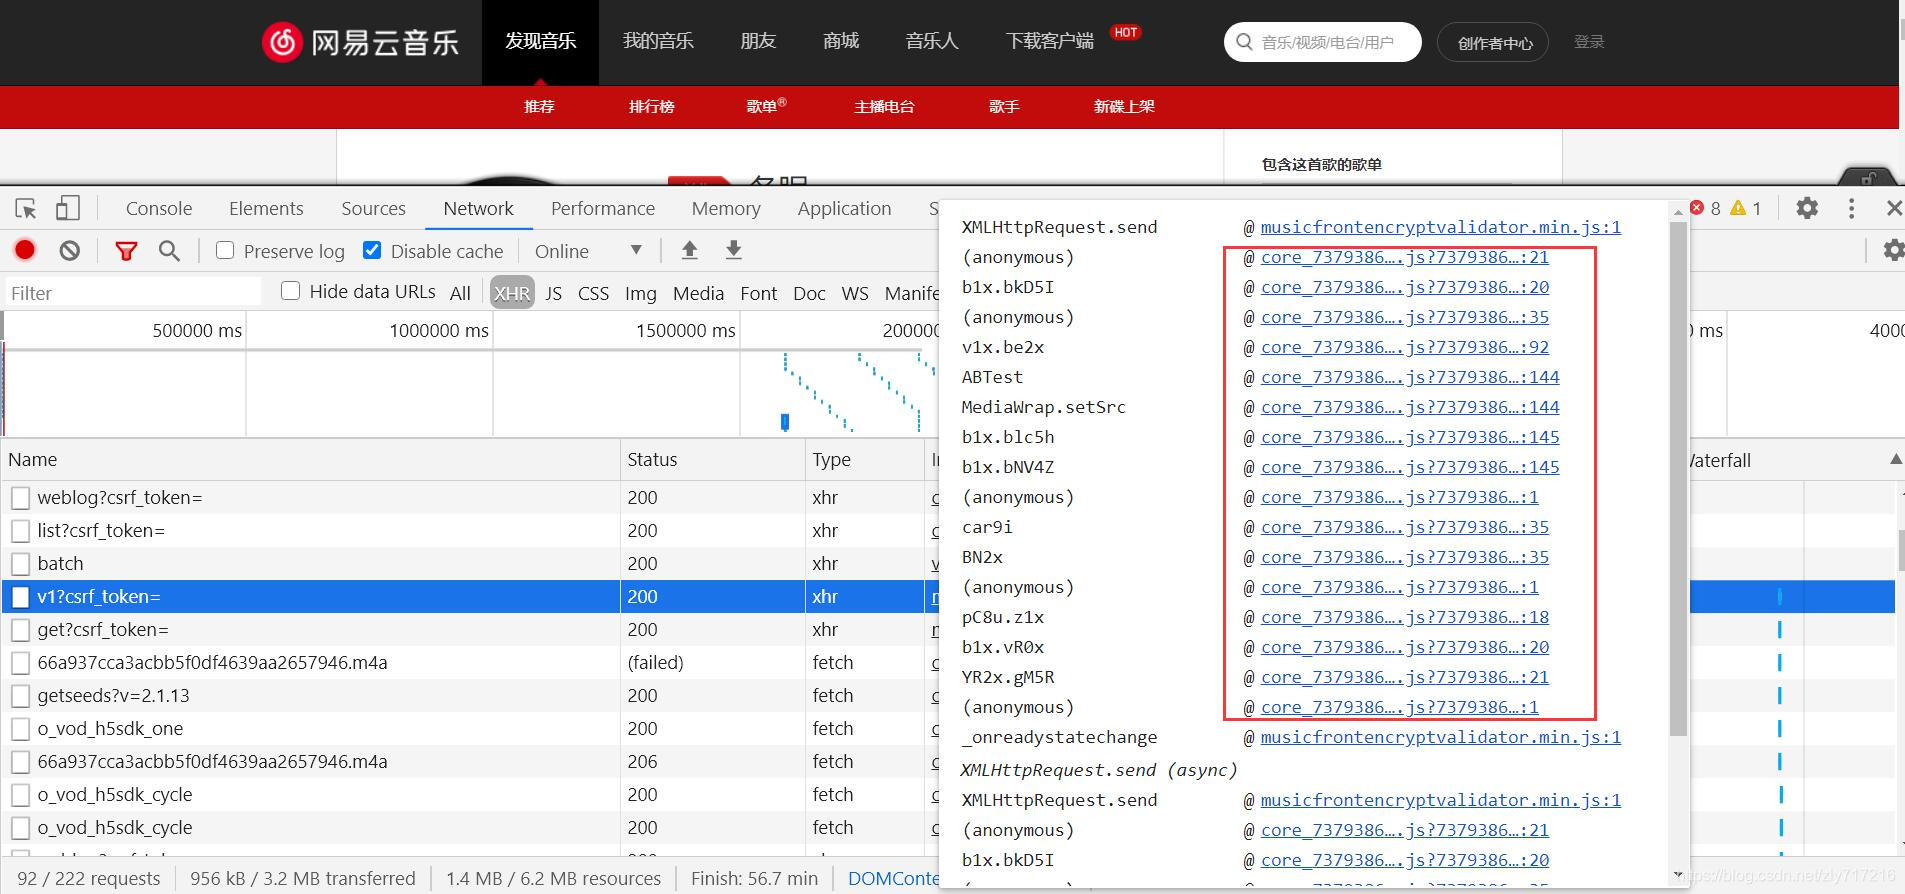Open the 歌手 sub-navigation item
Screen dimensions: 1905x894
click(x=1004, y=106)
